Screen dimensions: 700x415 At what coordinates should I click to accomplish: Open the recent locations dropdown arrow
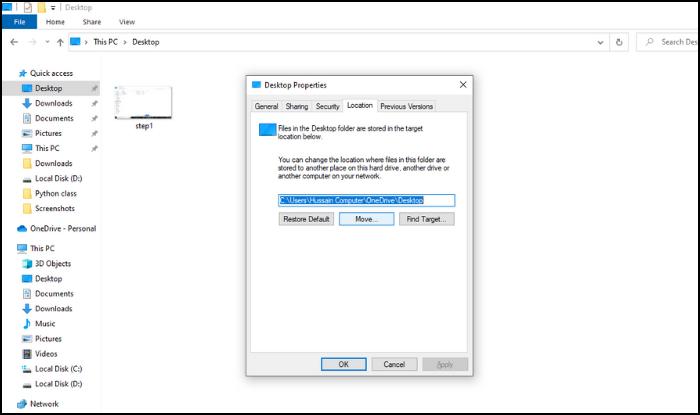(x=47, y=42)
